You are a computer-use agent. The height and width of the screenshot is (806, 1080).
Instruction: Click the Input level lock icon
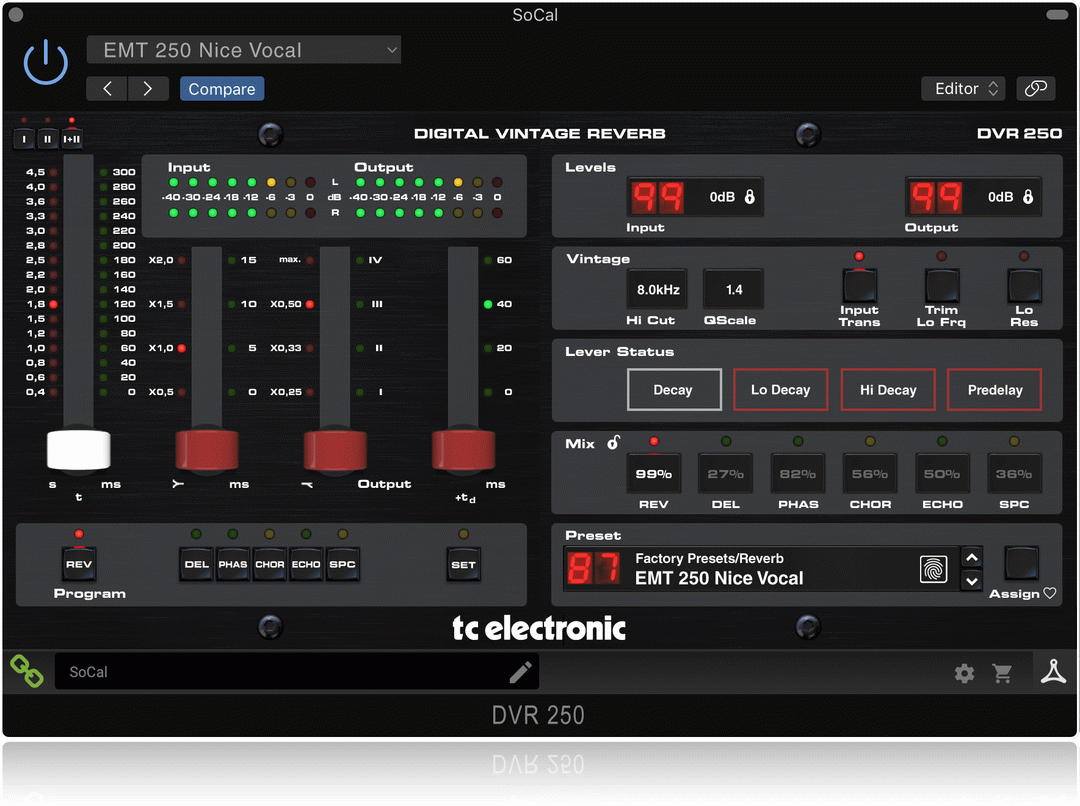[750, 197]
